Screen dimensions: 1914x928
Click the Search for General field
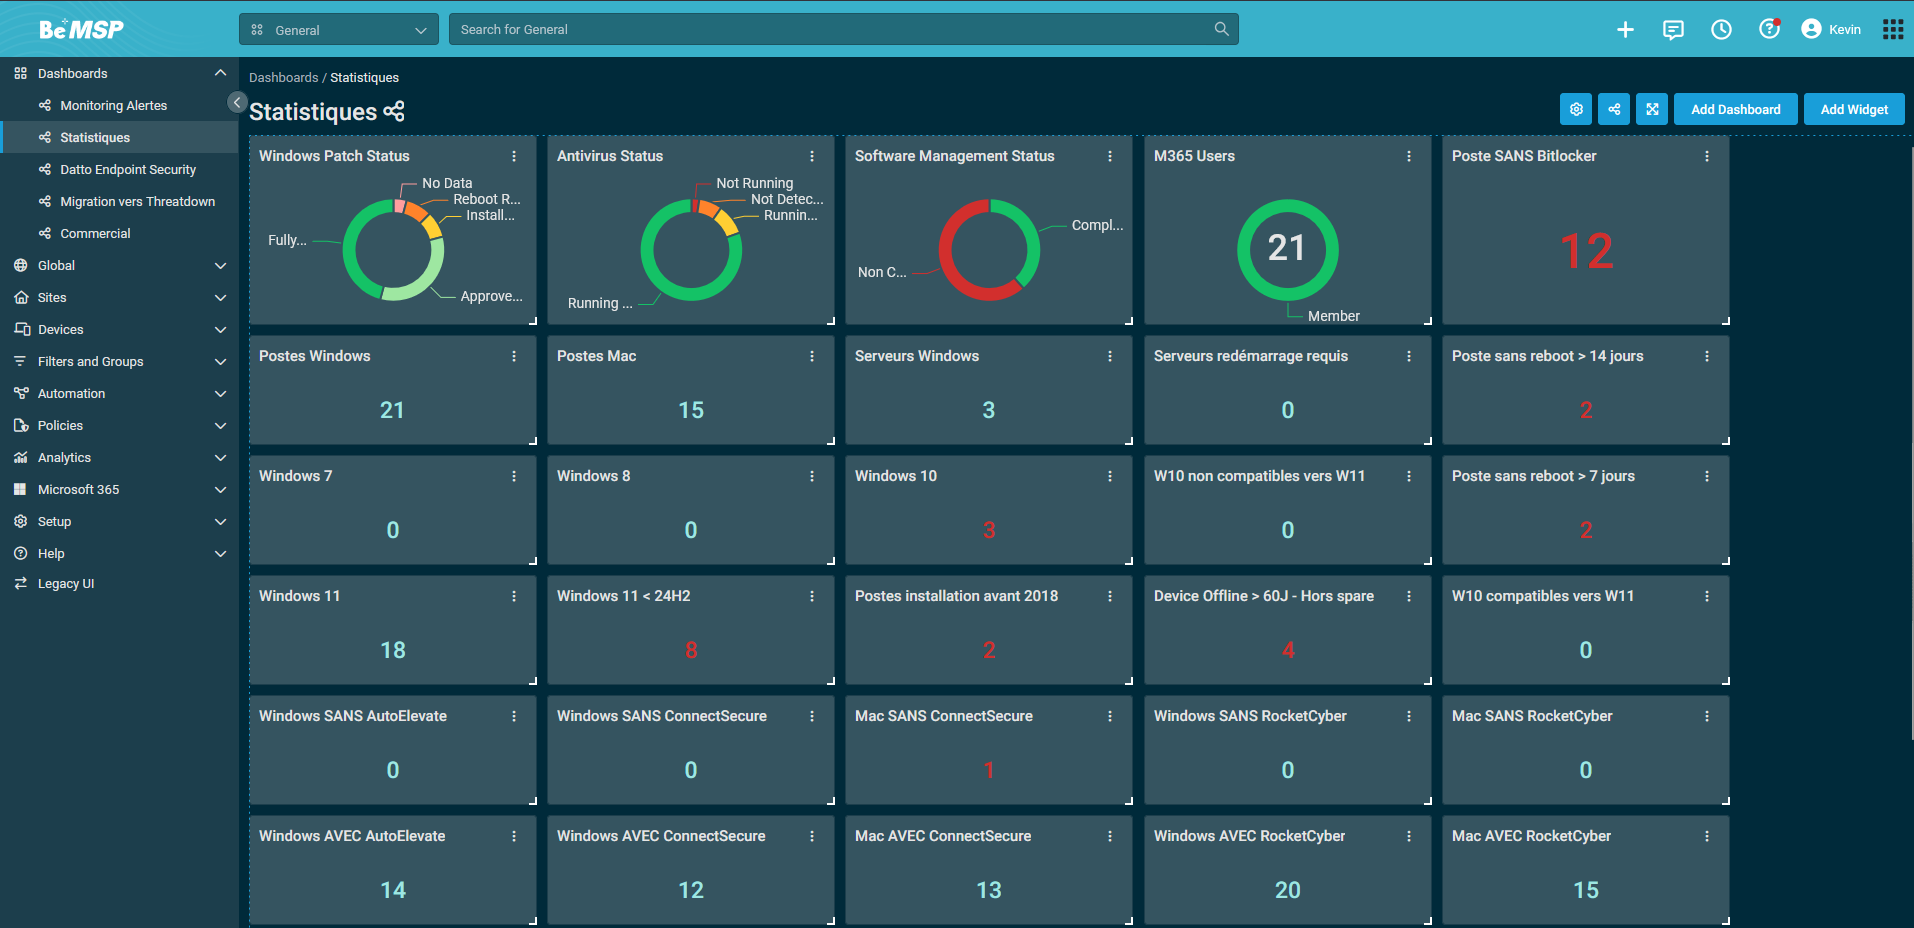pyautogui.click(x=830, y=30)
